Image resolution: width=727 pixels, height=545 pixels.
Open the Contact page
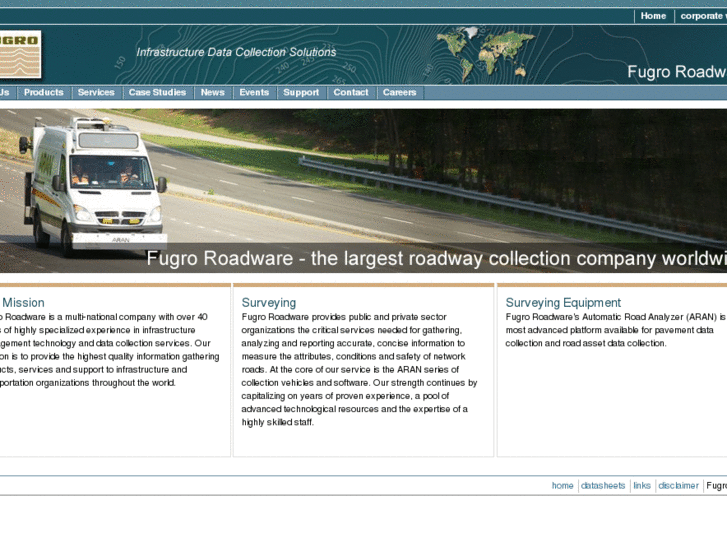click(x=351, y=92)
